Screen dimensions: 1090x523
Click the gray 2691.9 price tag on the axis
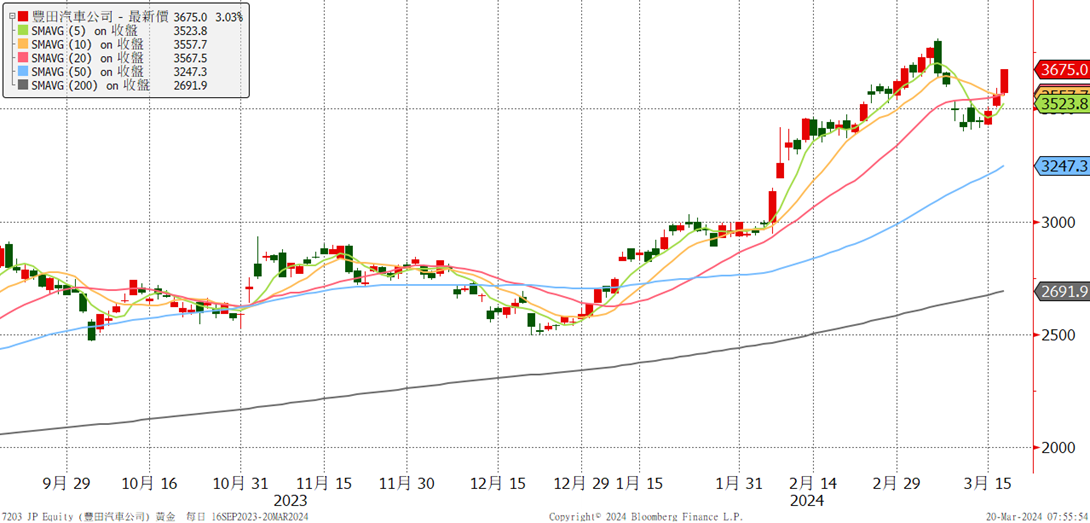(x=1062, y=292)
